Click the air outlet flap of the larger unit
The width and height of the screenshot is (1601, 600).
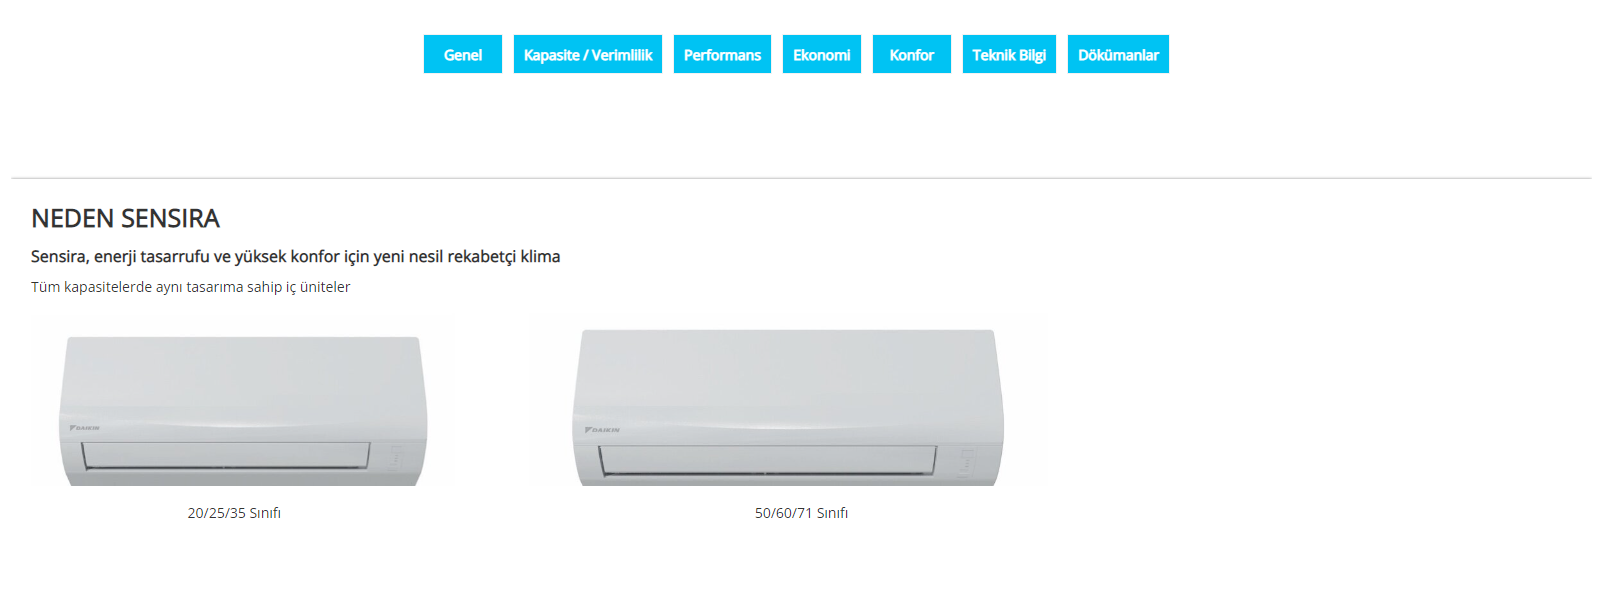click(767, 459)
